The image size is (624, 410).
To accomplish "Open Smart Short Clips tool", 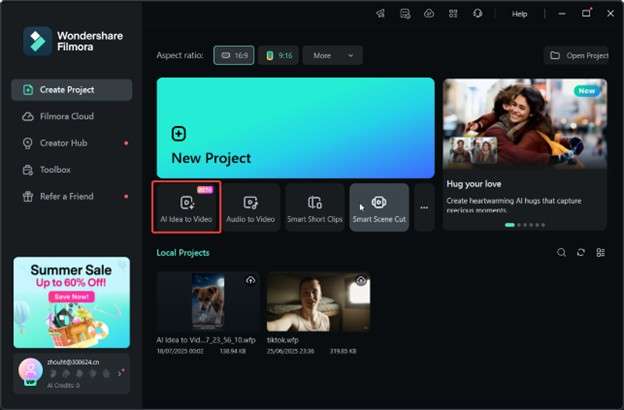I will tap(315, 207).
